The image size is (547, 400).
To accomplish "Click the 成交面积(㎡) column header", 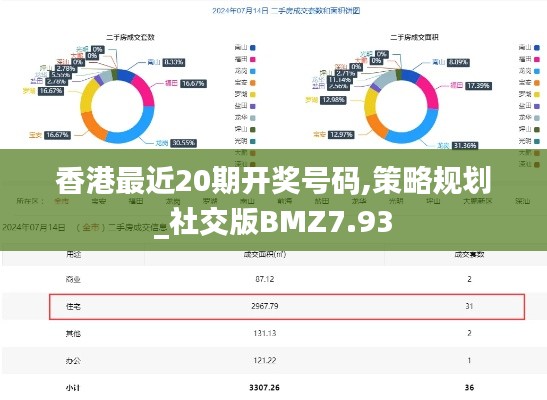I will (265, 255).
